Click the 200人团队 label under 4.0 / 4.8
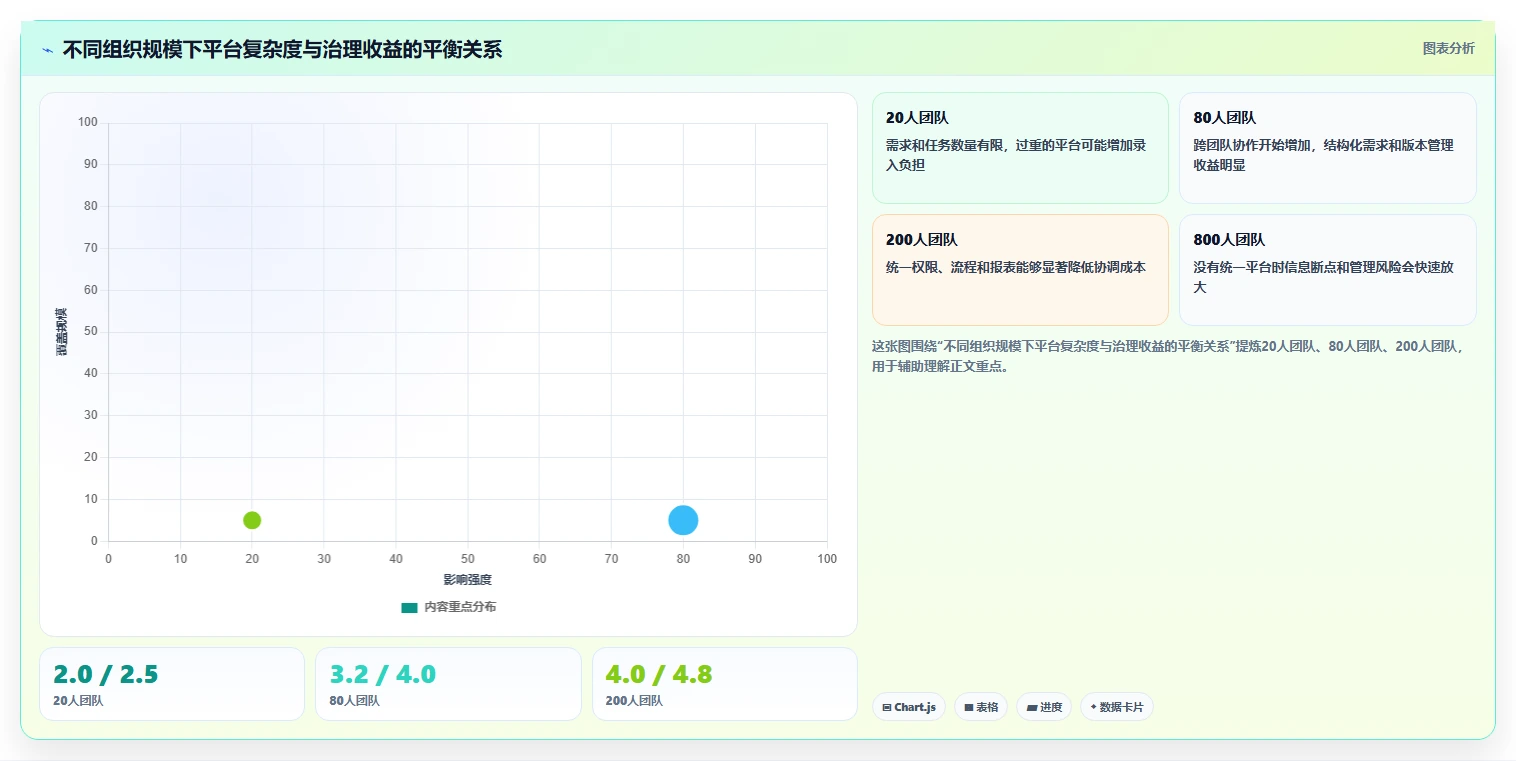 click(x=634, y=701)
